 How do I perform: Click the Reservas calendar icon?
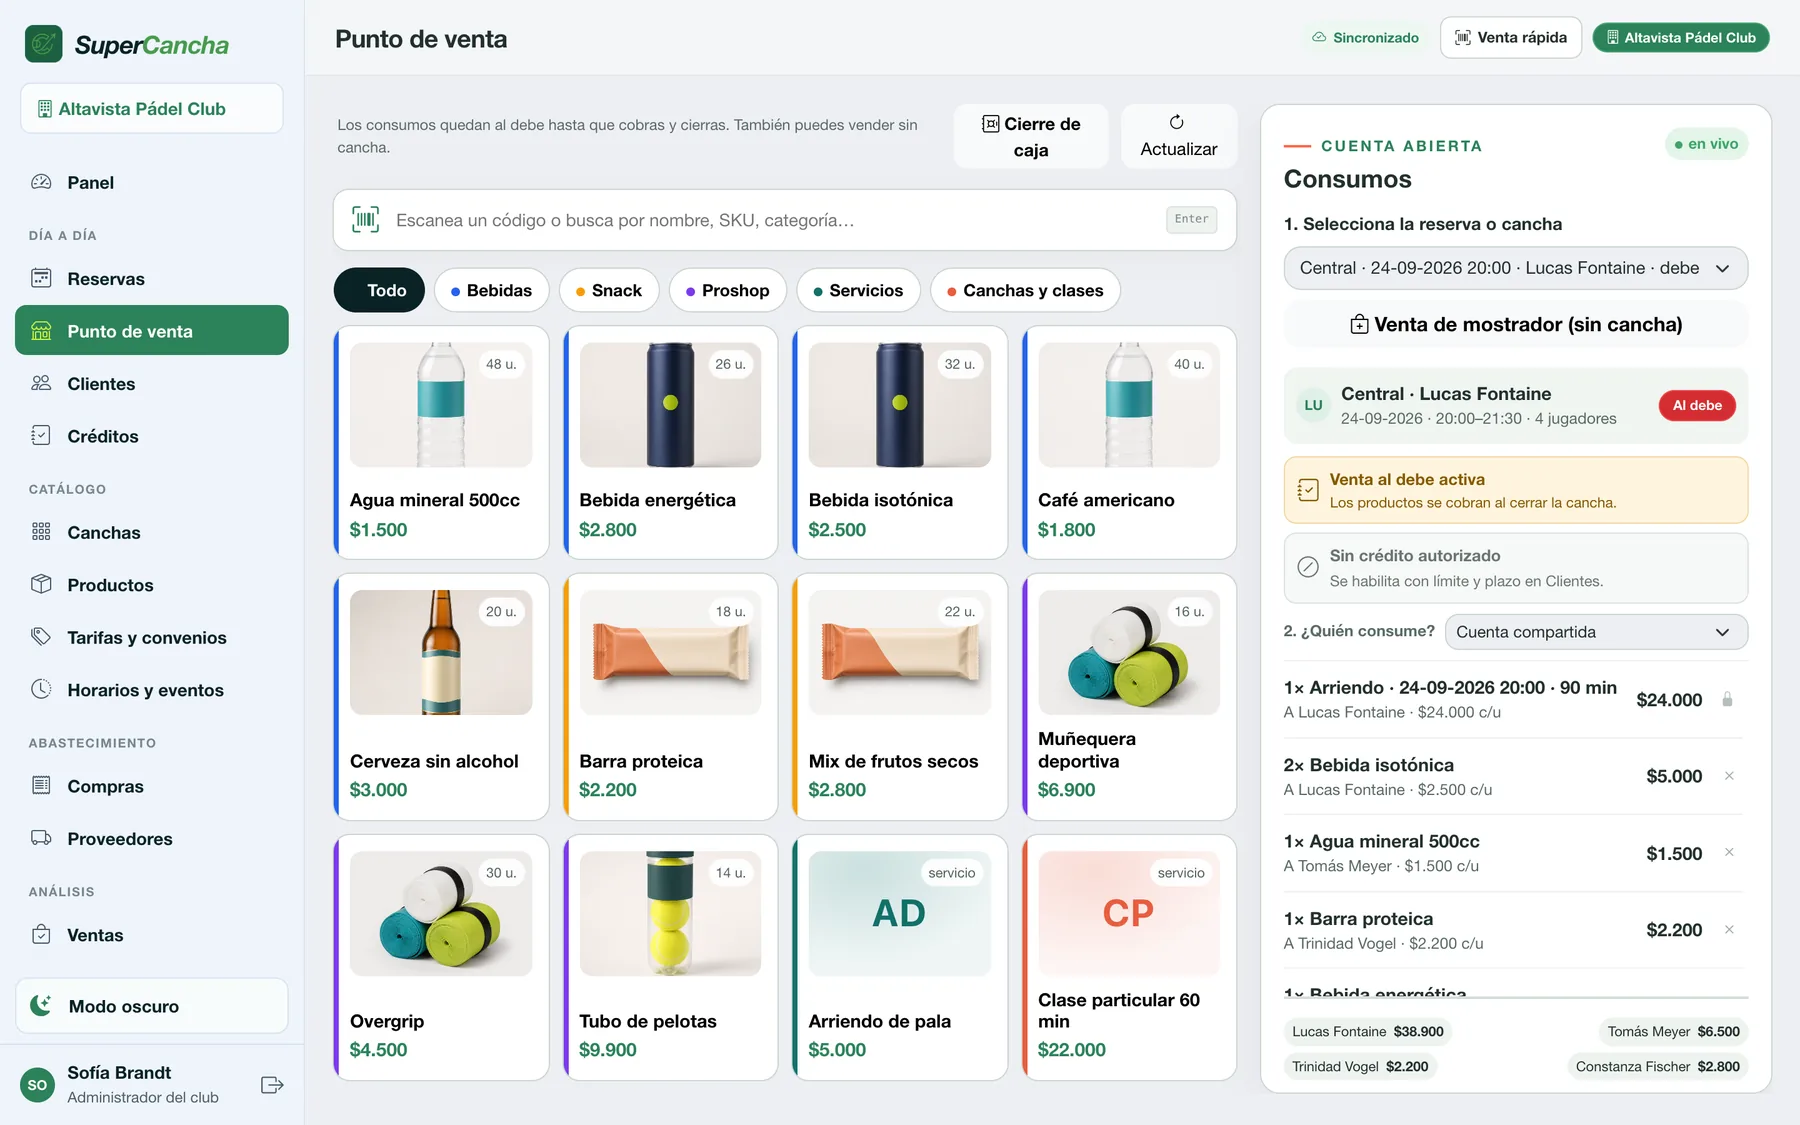tap(41, 278)
